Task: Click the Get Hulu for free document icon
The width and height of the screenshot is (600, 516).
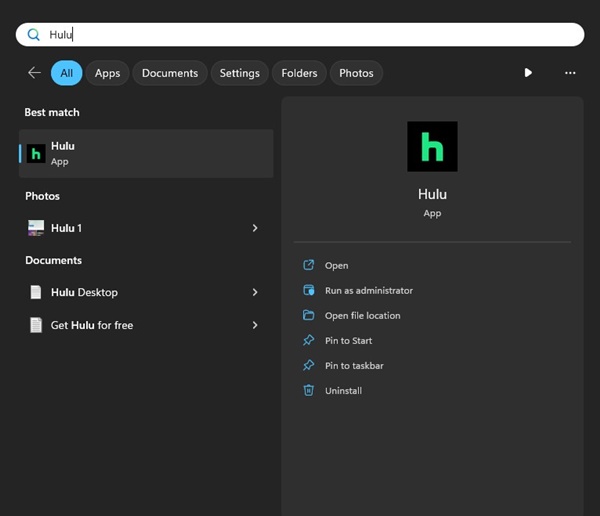Action: pos(36,325)
